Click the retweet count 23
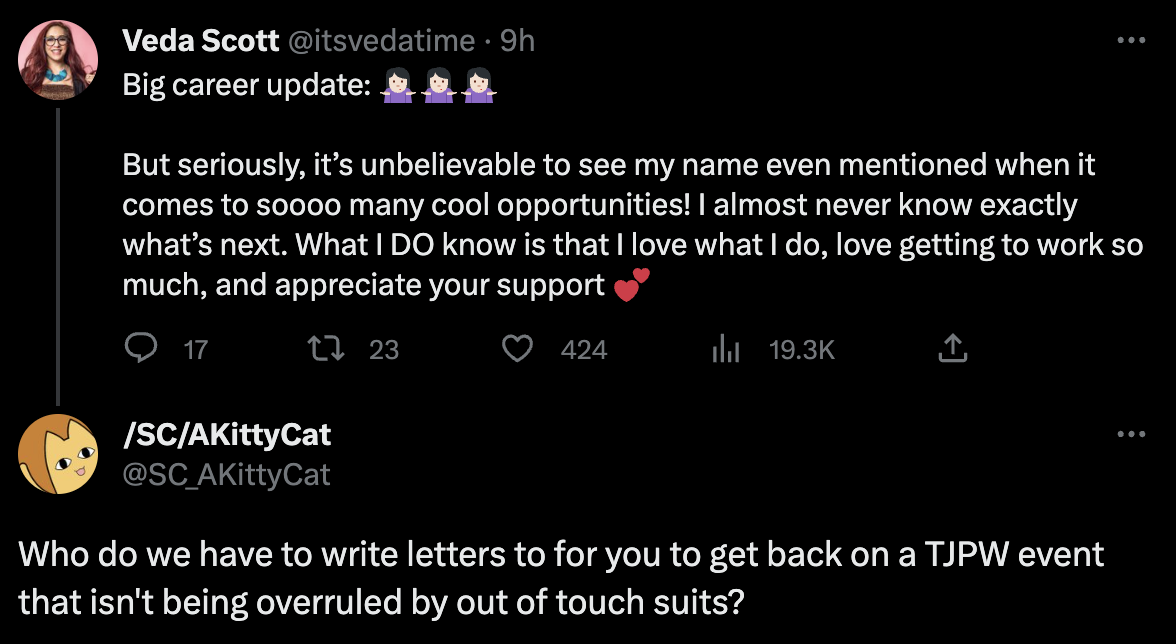The image size is (1176, 644). (x=384, y=349)
